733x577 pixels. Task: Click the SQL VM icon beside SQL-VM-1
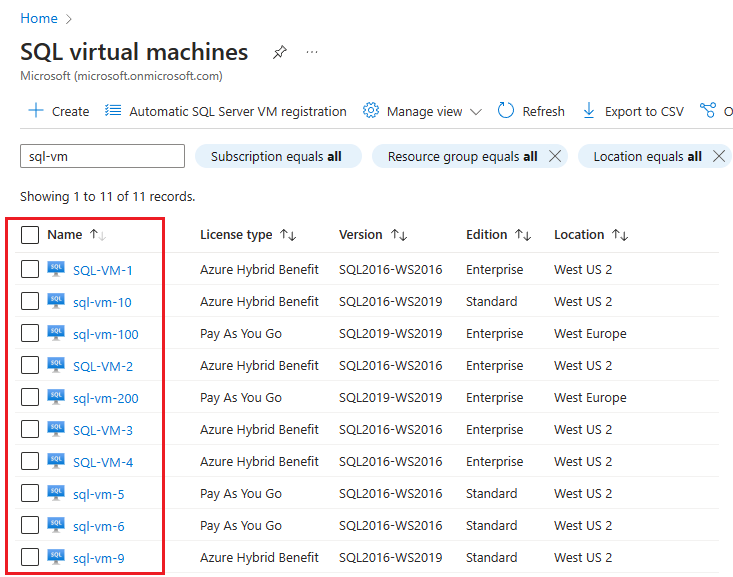tap(56, 269)
